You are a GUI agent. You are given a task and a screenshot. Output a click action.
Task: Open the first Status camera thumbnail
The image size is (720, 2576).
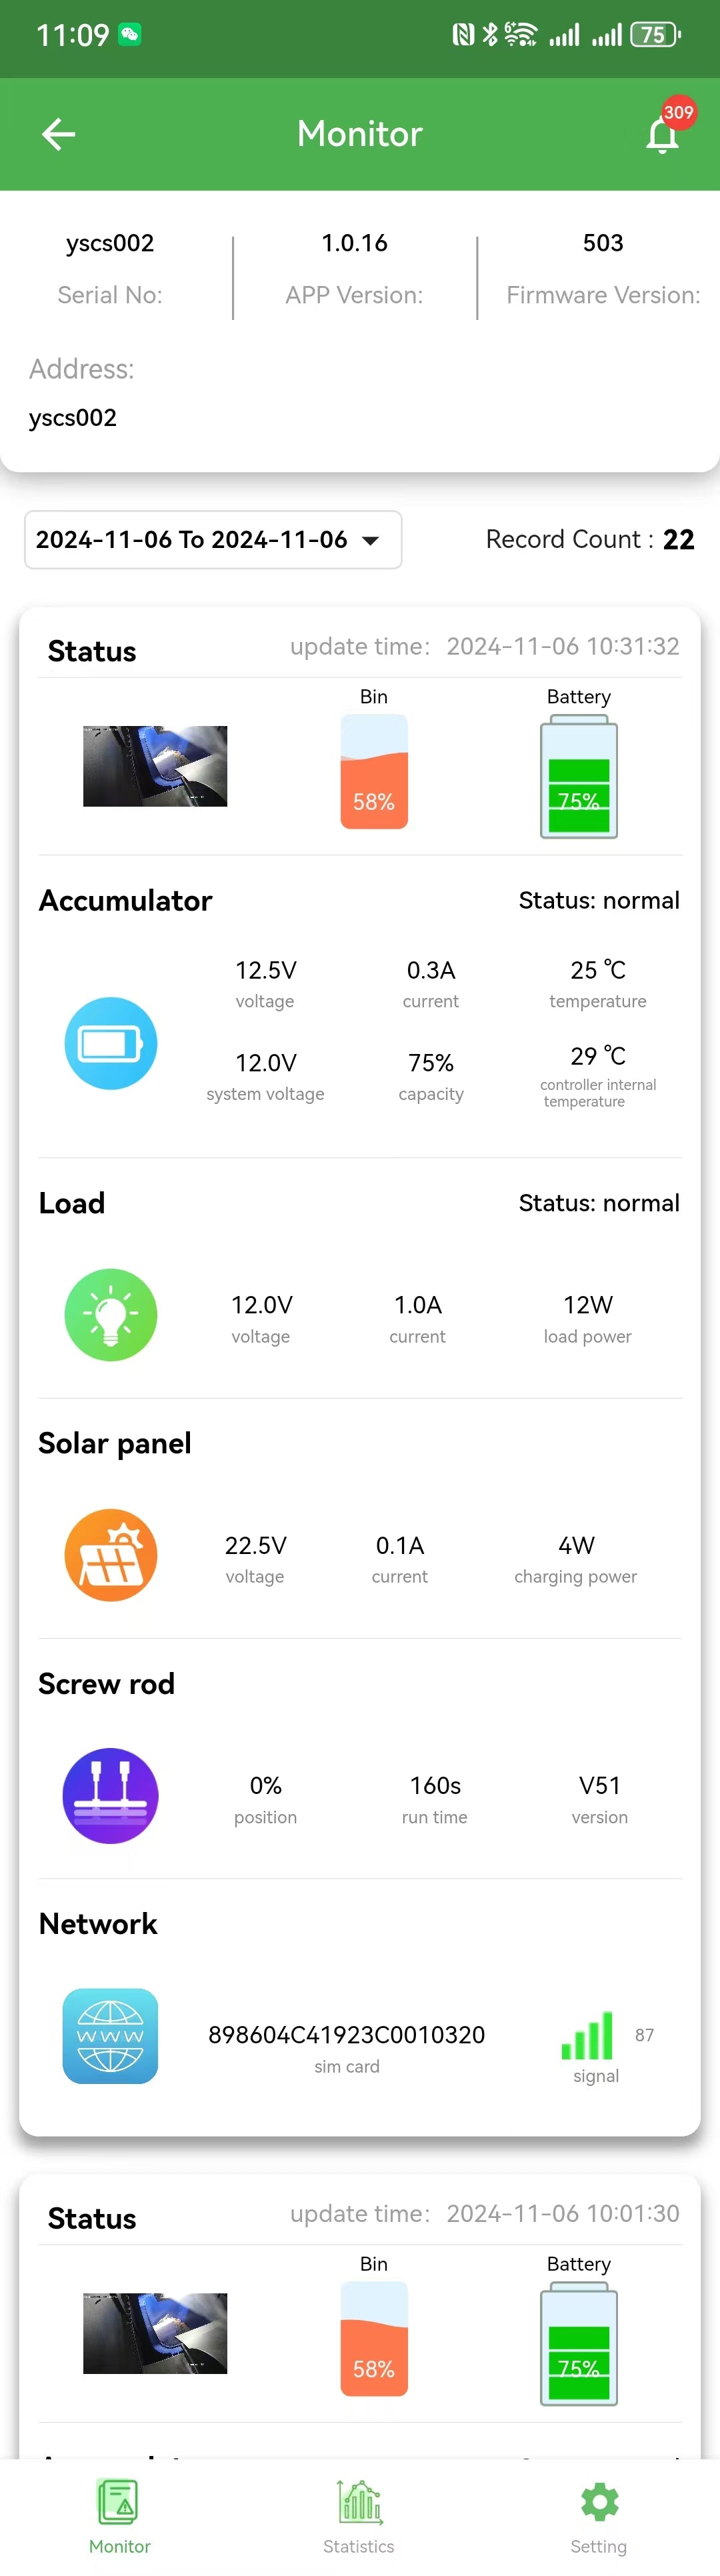tap(155, 766)
